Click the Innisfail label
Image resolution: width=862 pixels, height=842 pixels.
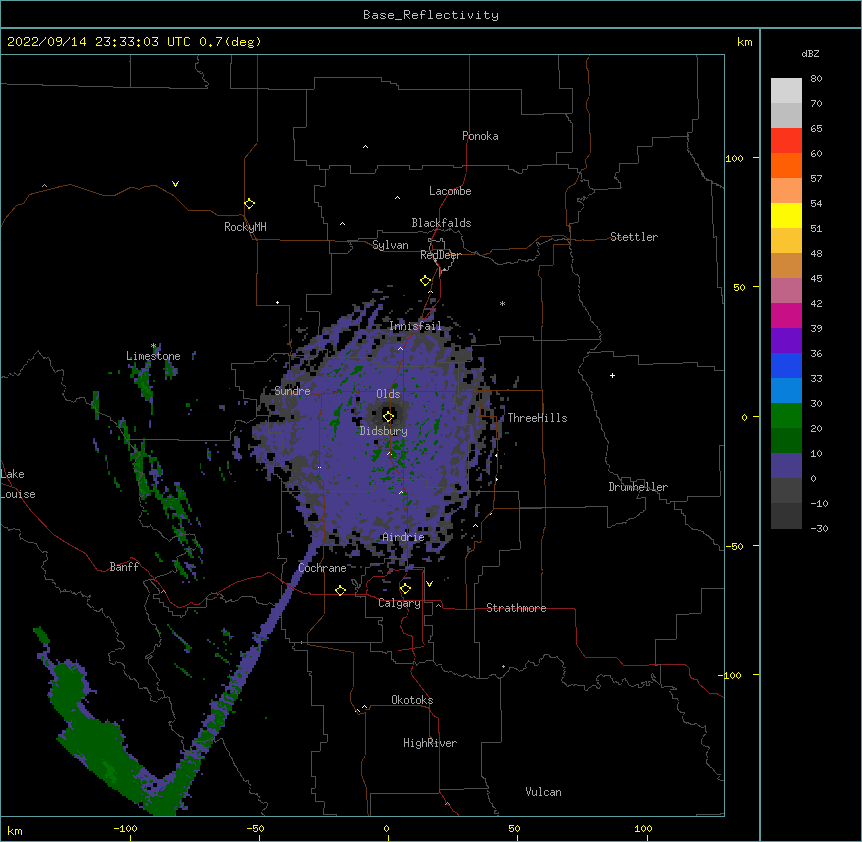415,326
